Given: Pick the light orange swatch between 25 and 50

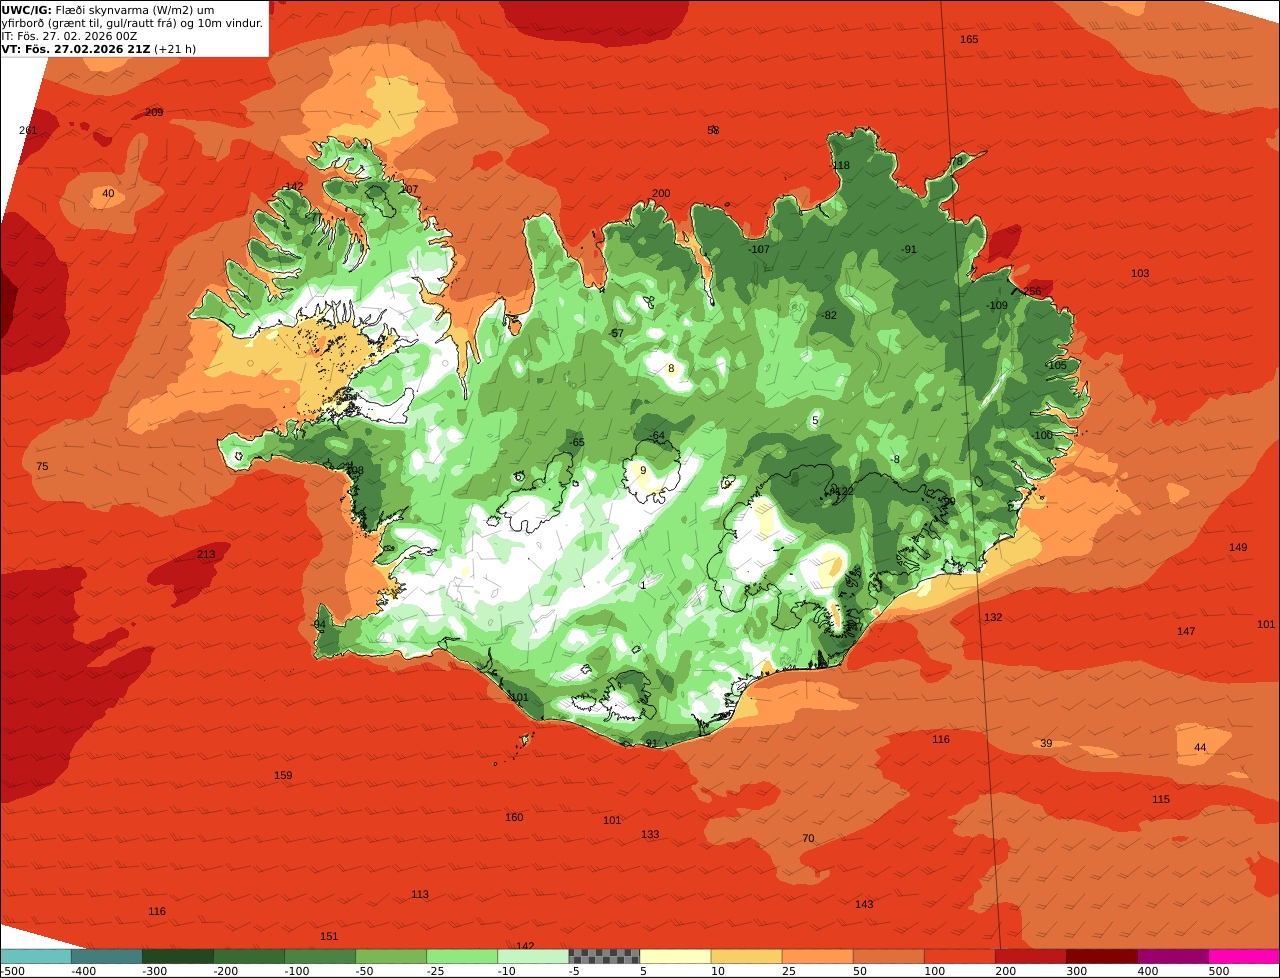Looking at the screenshot, I should [x=816, y=956].
